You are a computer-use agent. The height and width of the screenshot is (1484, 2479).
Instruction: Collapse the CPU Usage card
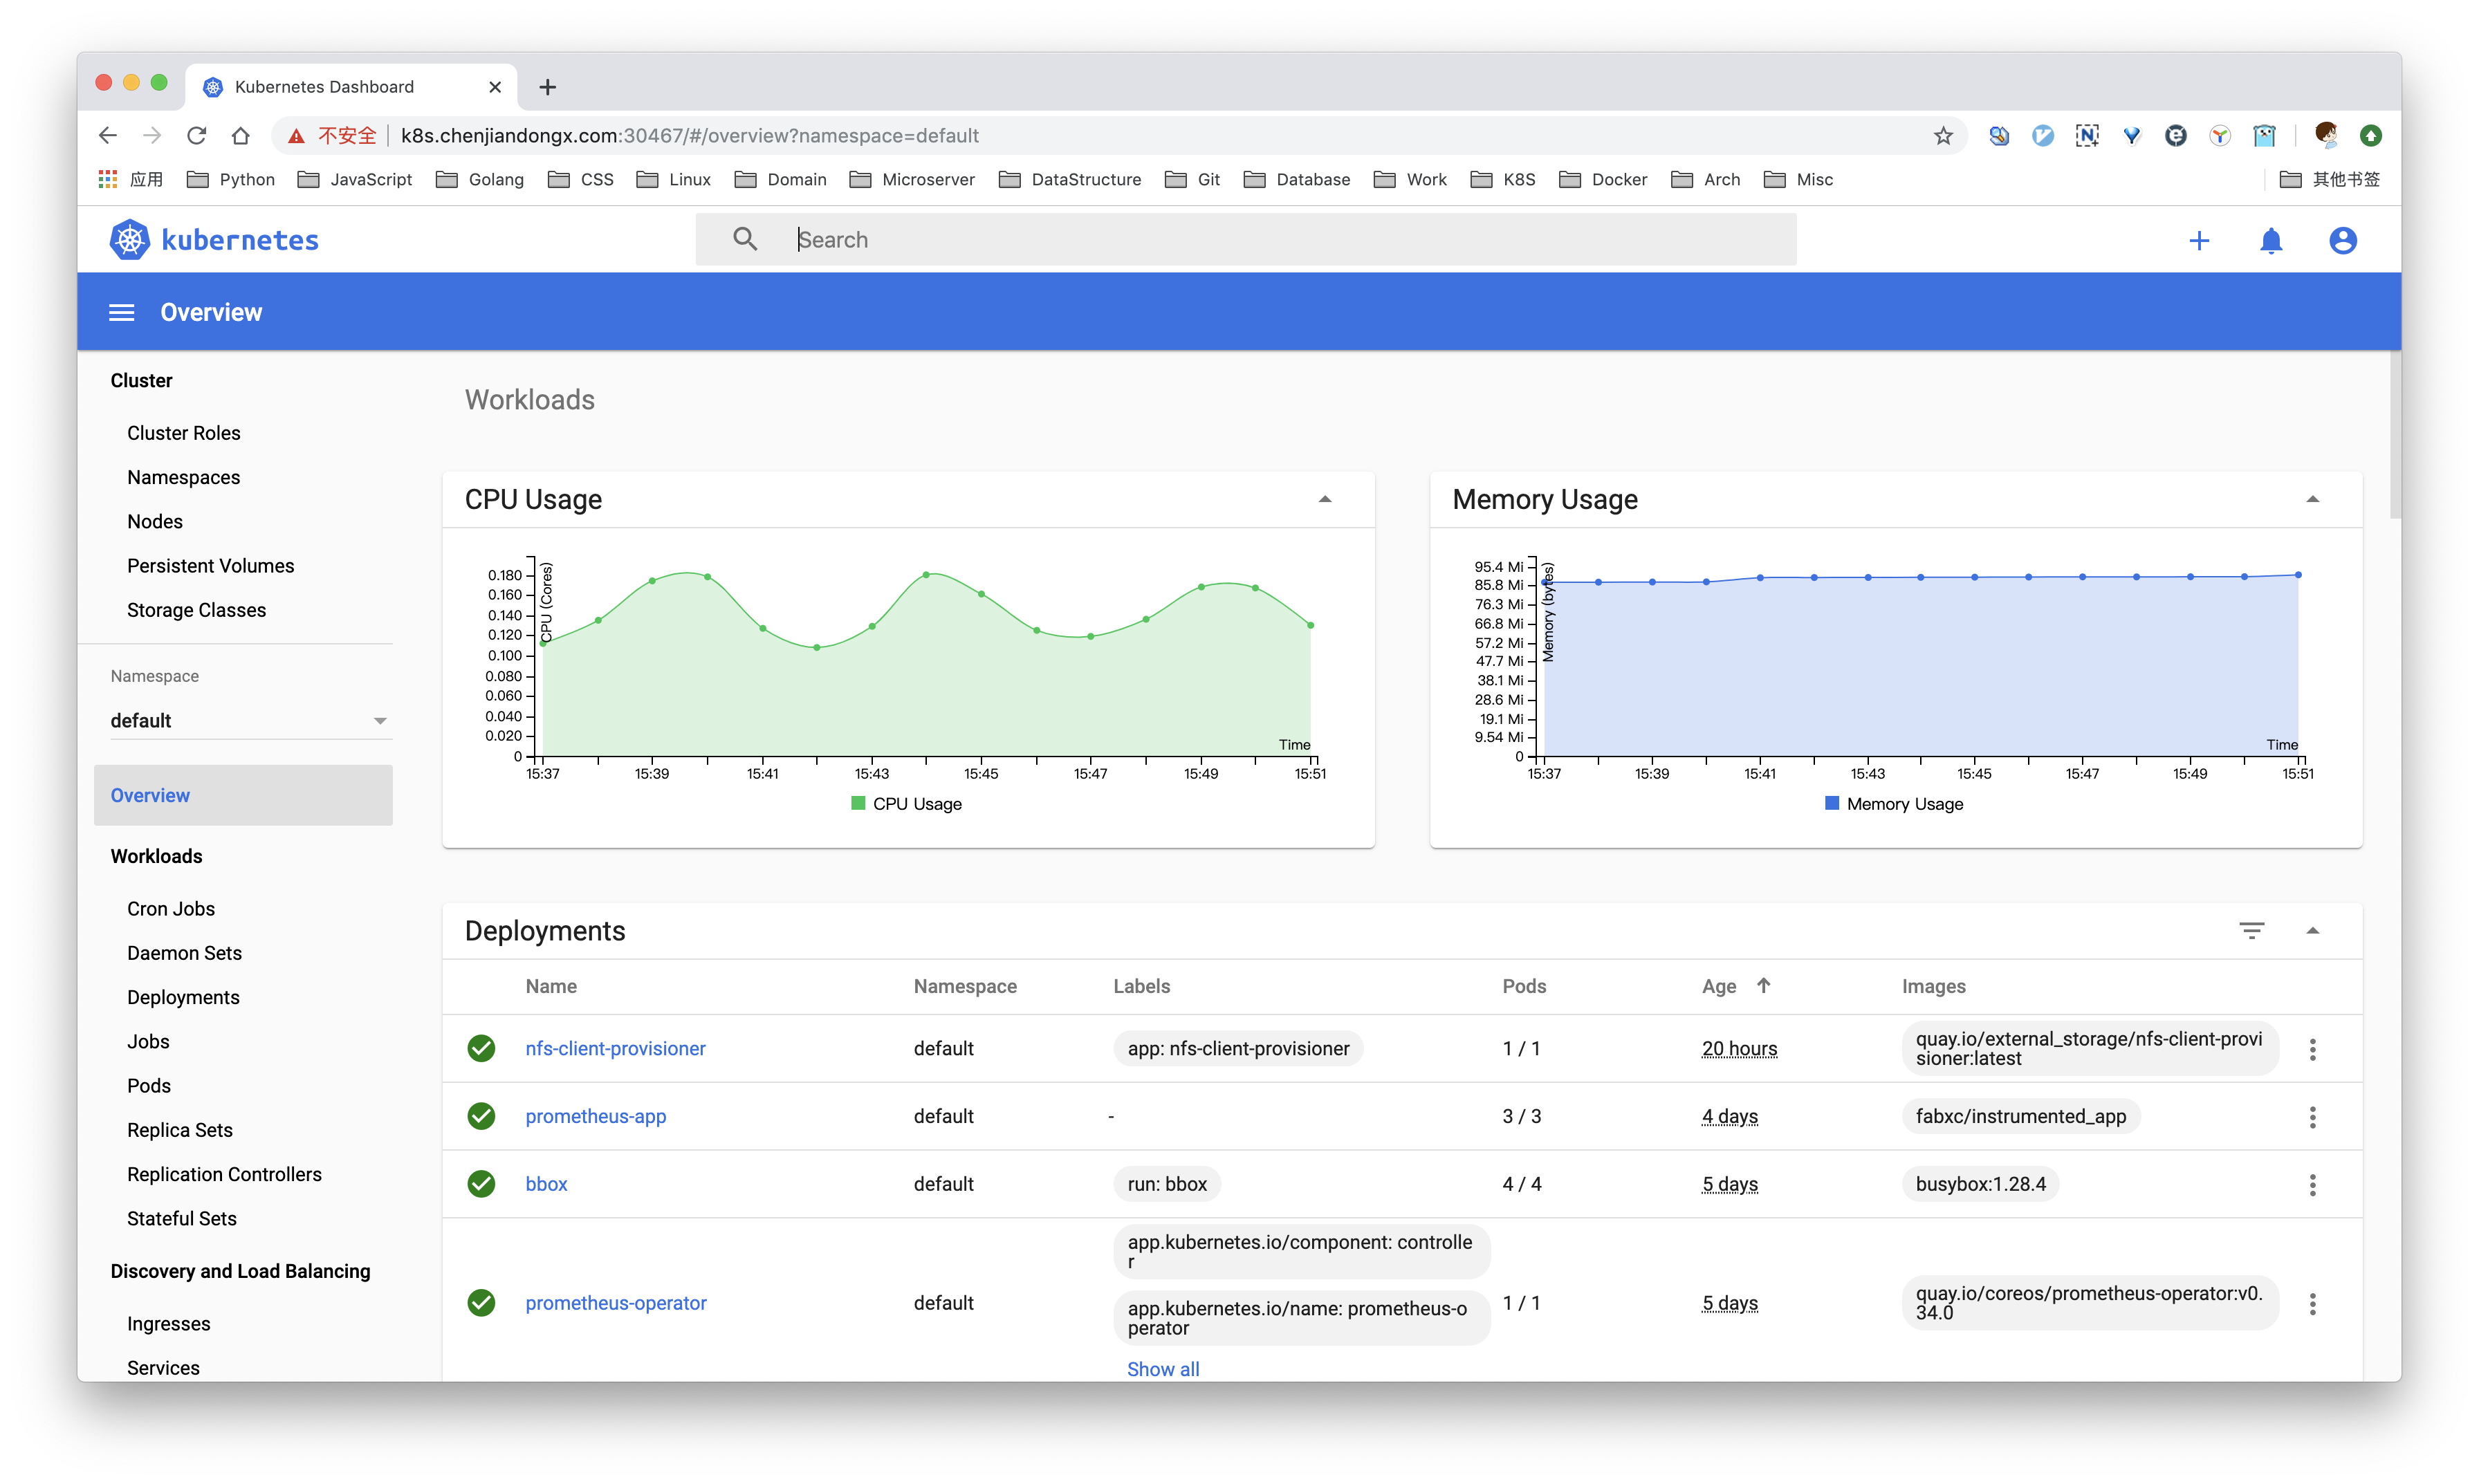(1324, 499)
